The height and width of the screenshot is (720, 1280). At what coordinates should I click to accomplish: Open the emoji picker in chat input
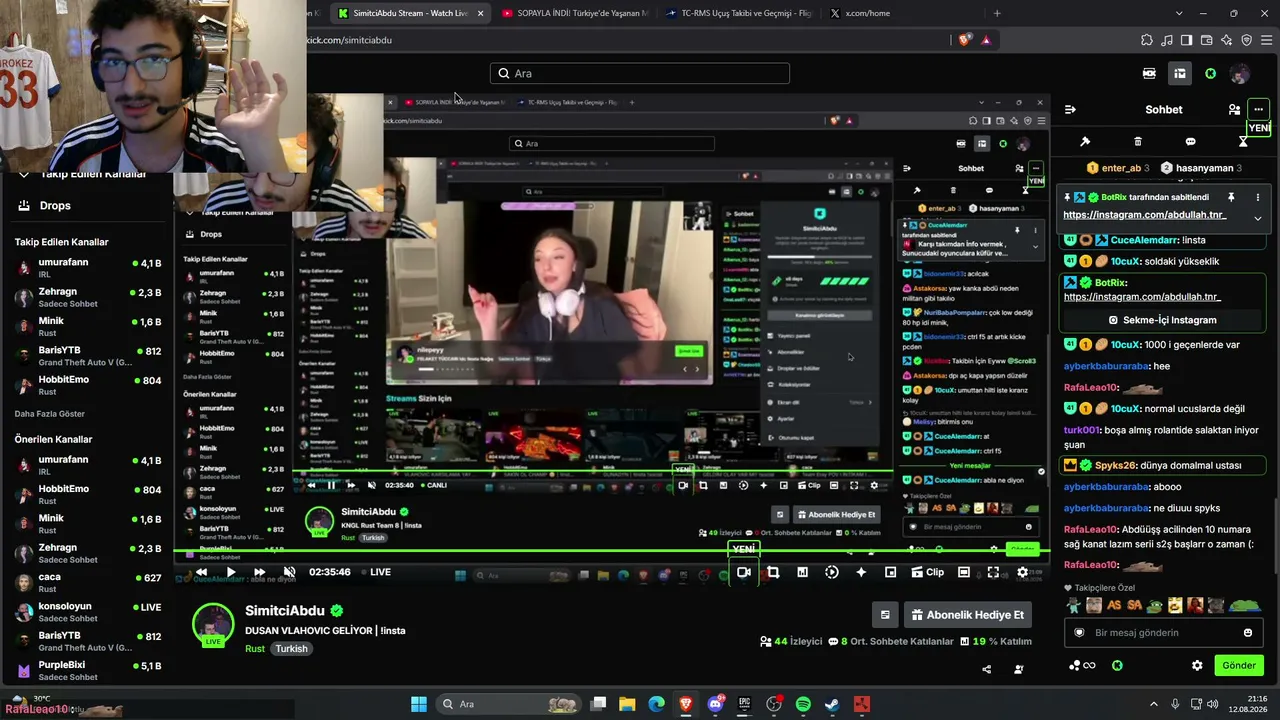click(x=1248, y=633)
